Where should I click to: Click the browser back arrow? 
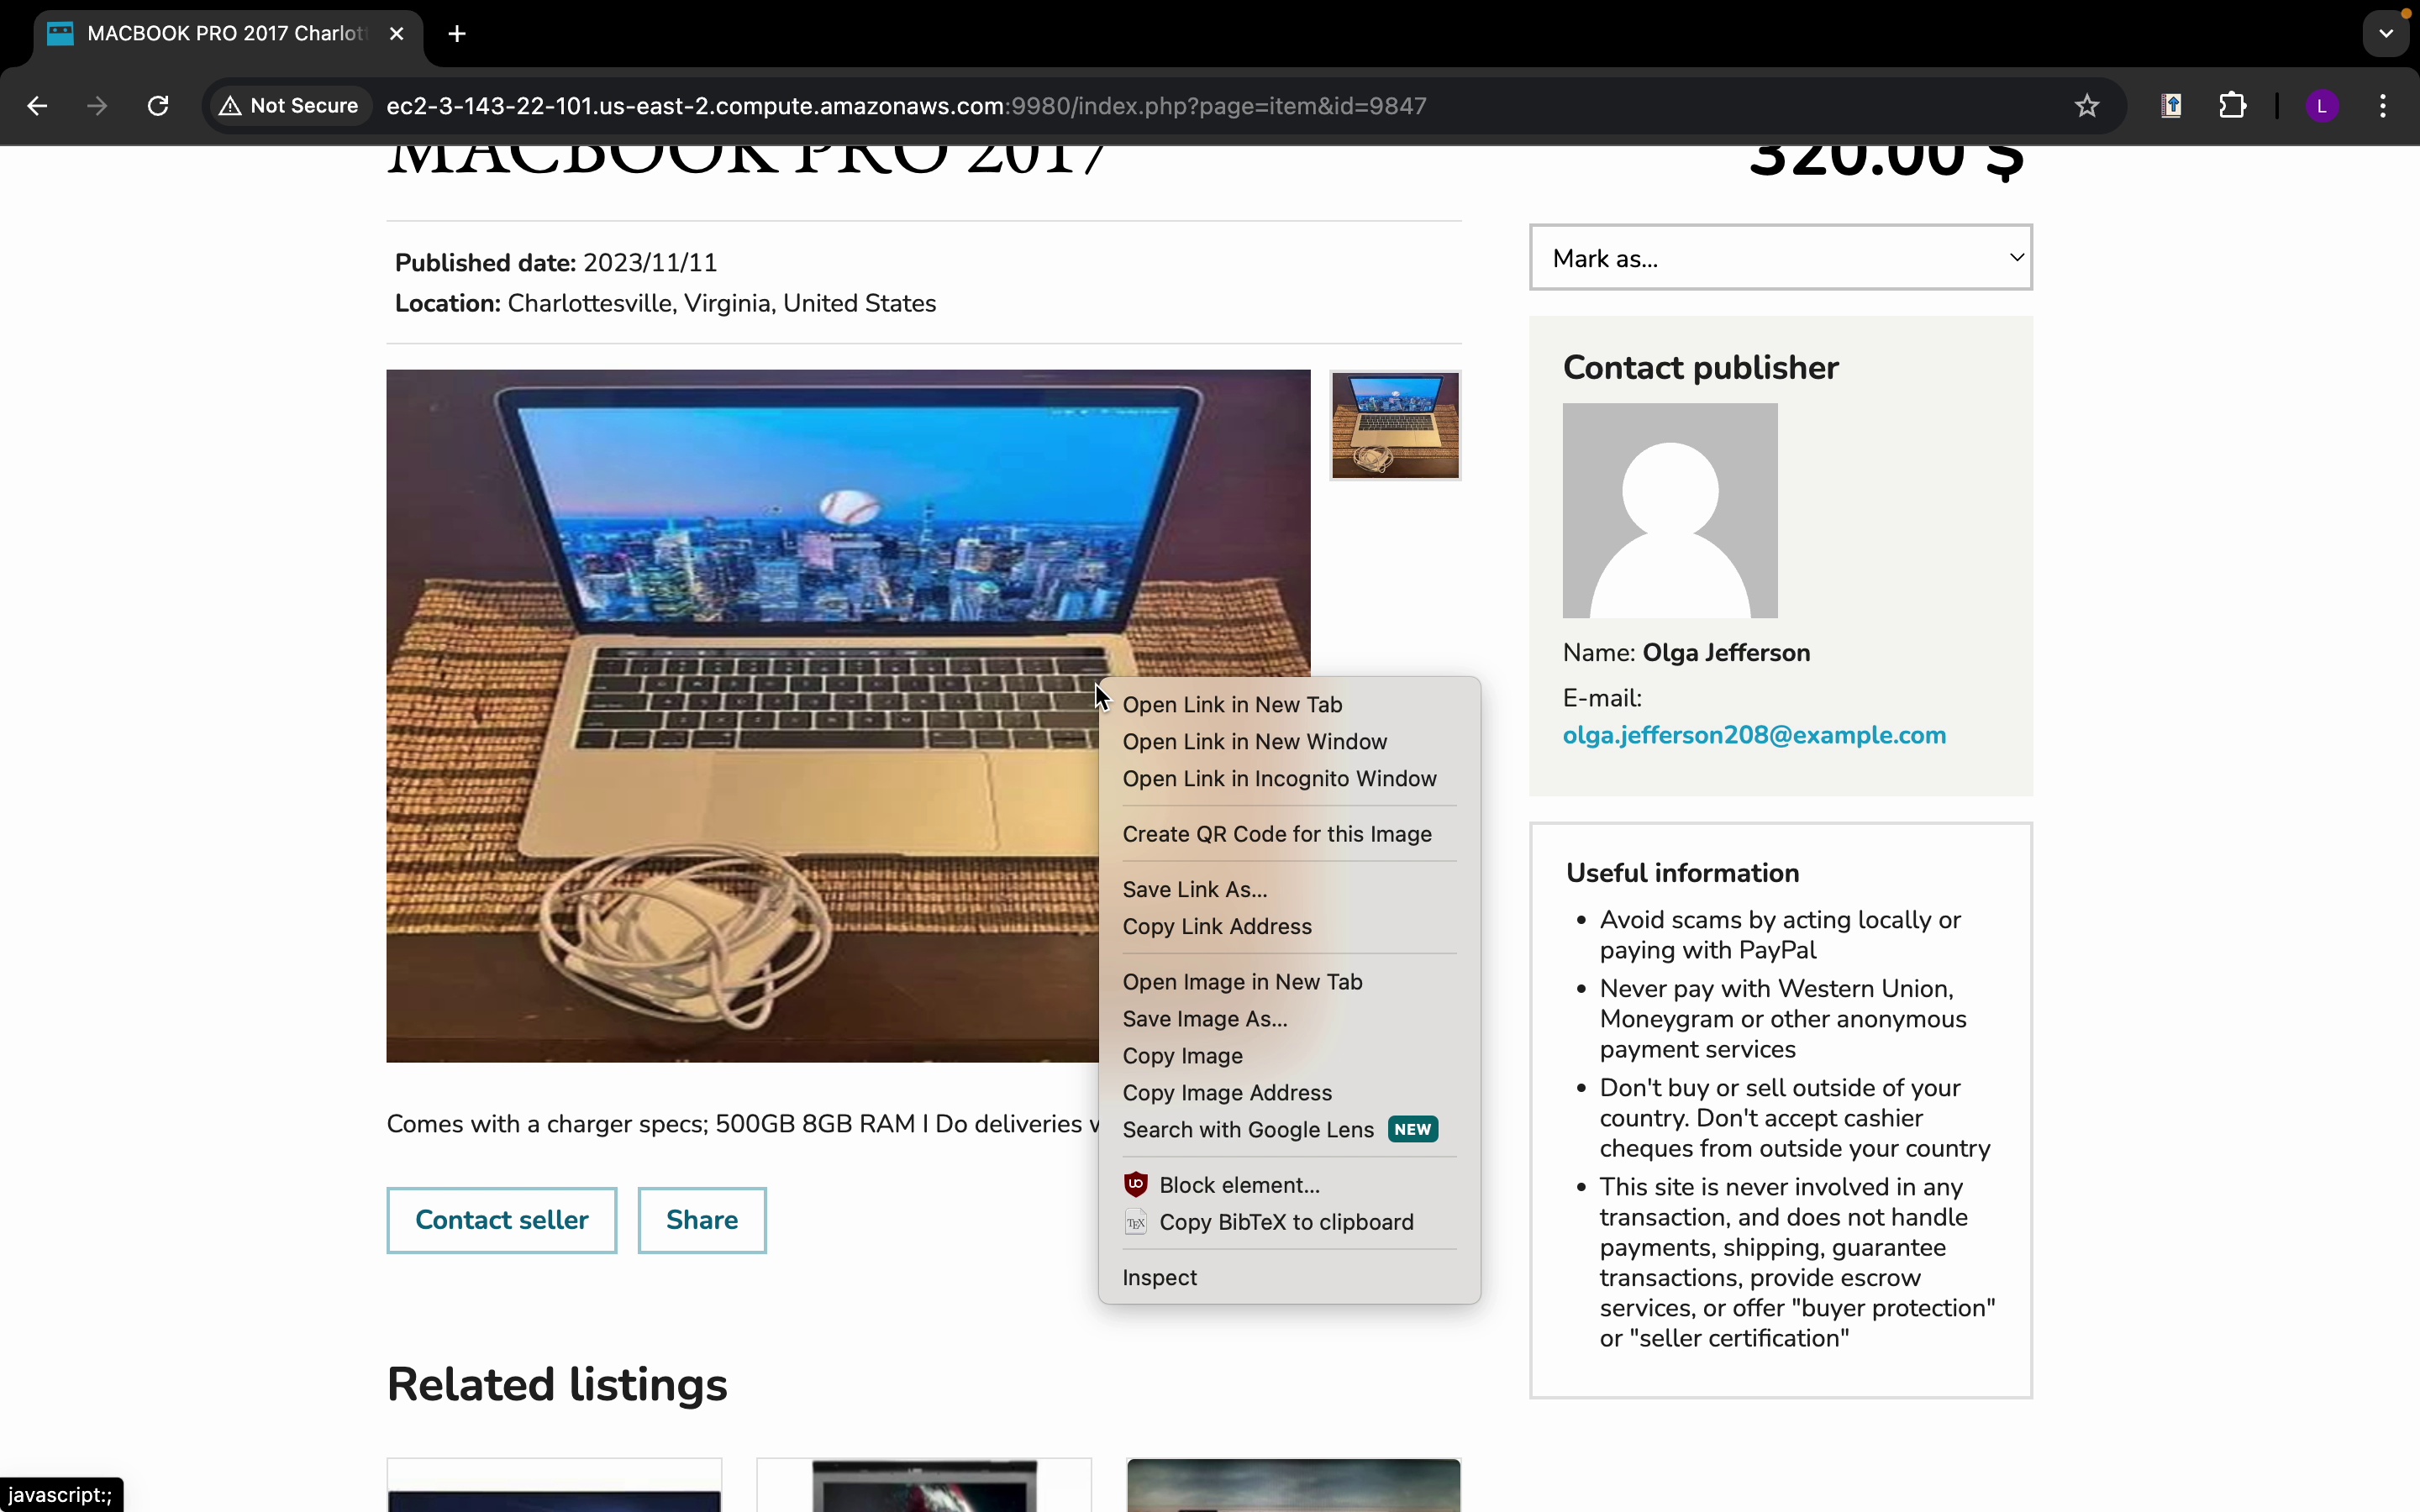click(37, 106)
